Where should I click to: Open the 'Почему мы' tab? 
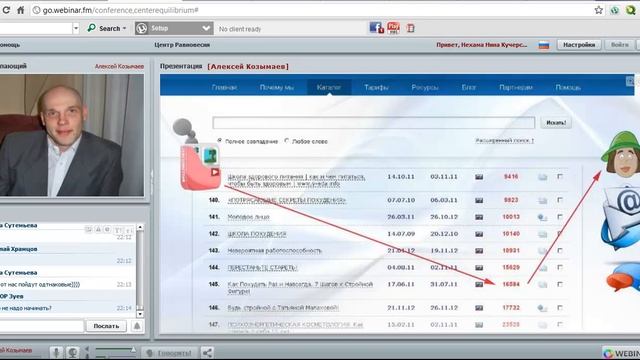click(277, 87)
